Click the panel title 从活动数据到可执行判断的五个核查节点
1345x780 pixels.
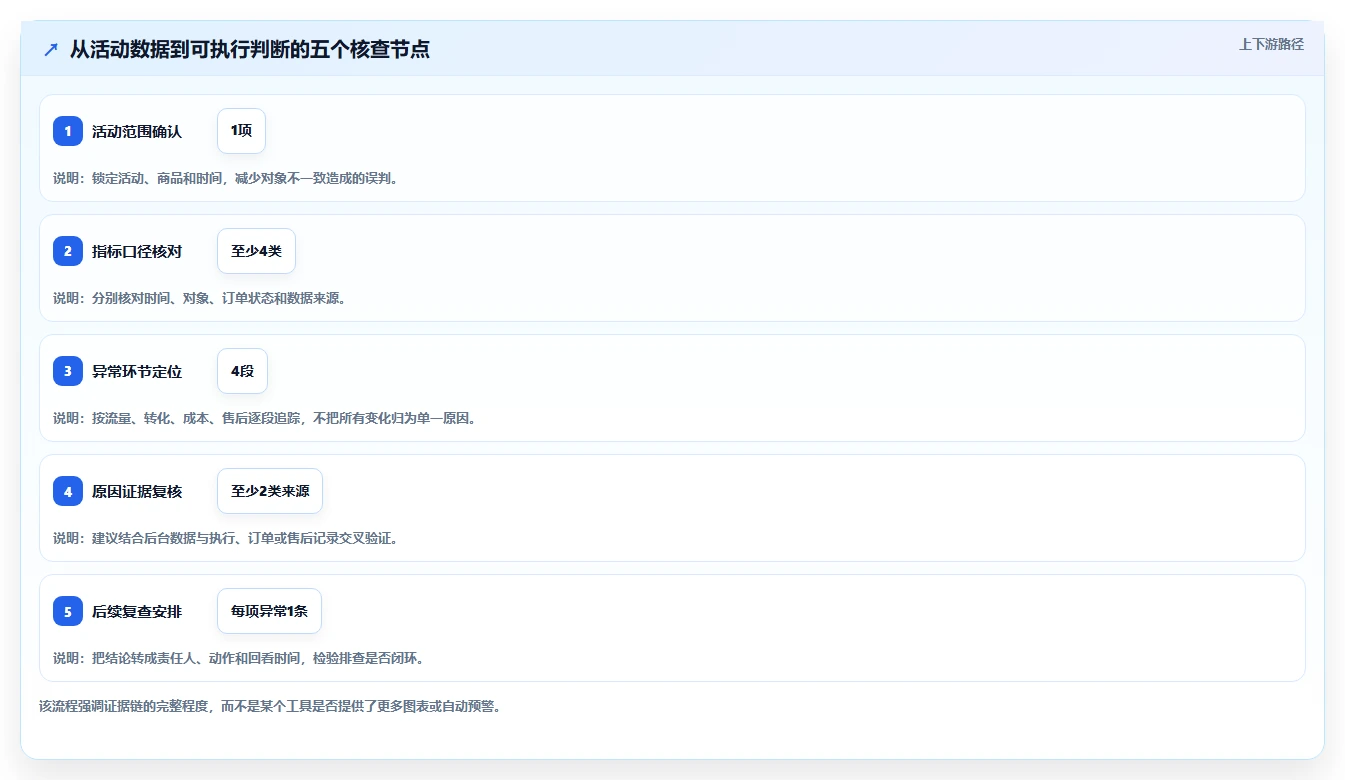click(250, 49)
